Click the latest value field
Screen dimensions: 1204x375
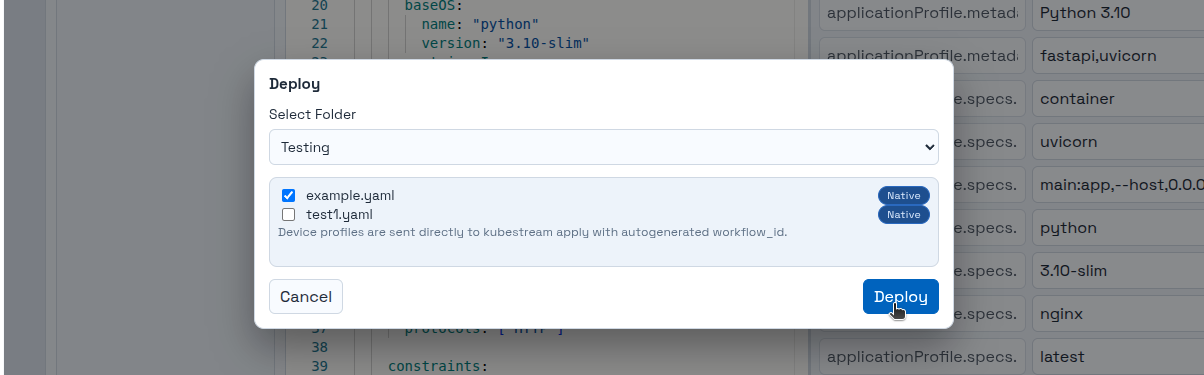(1118, 357)
